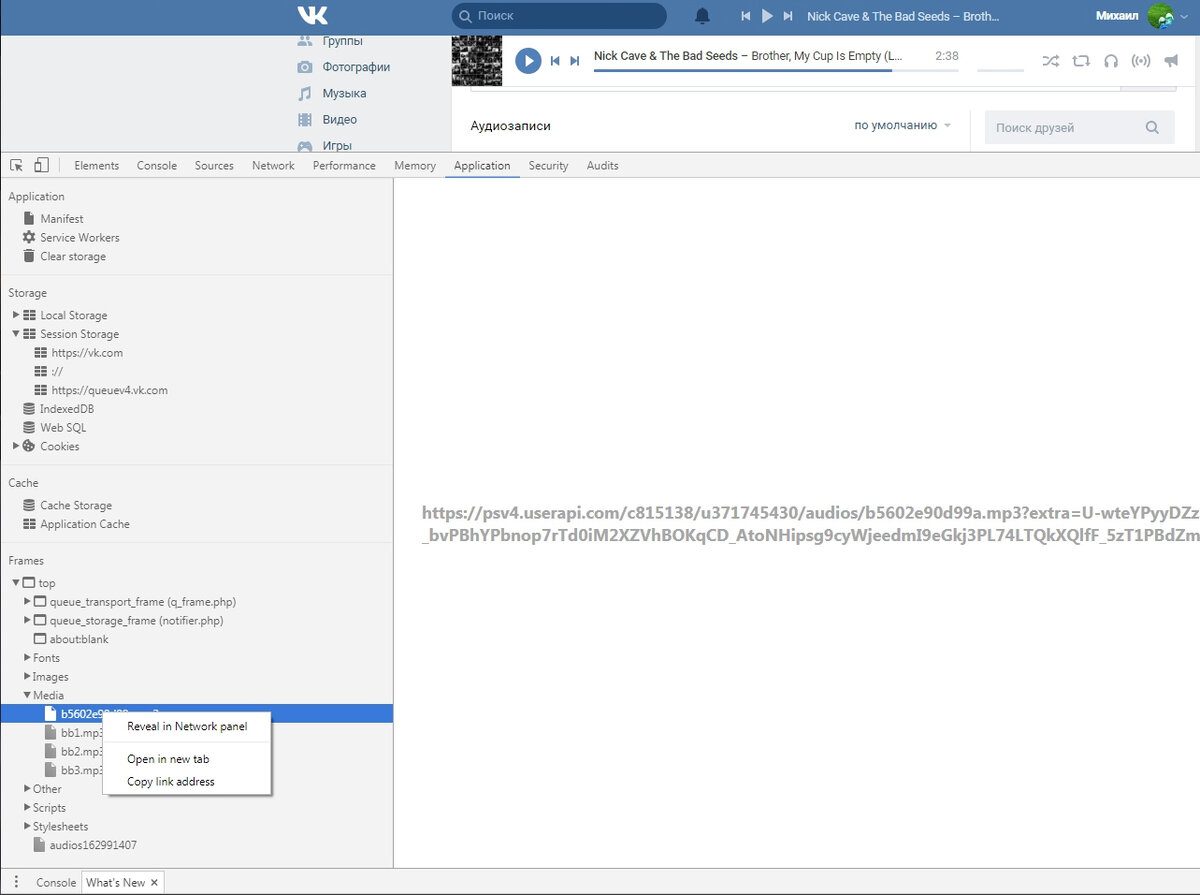Expand the Images folder

[x=27, y=677]
